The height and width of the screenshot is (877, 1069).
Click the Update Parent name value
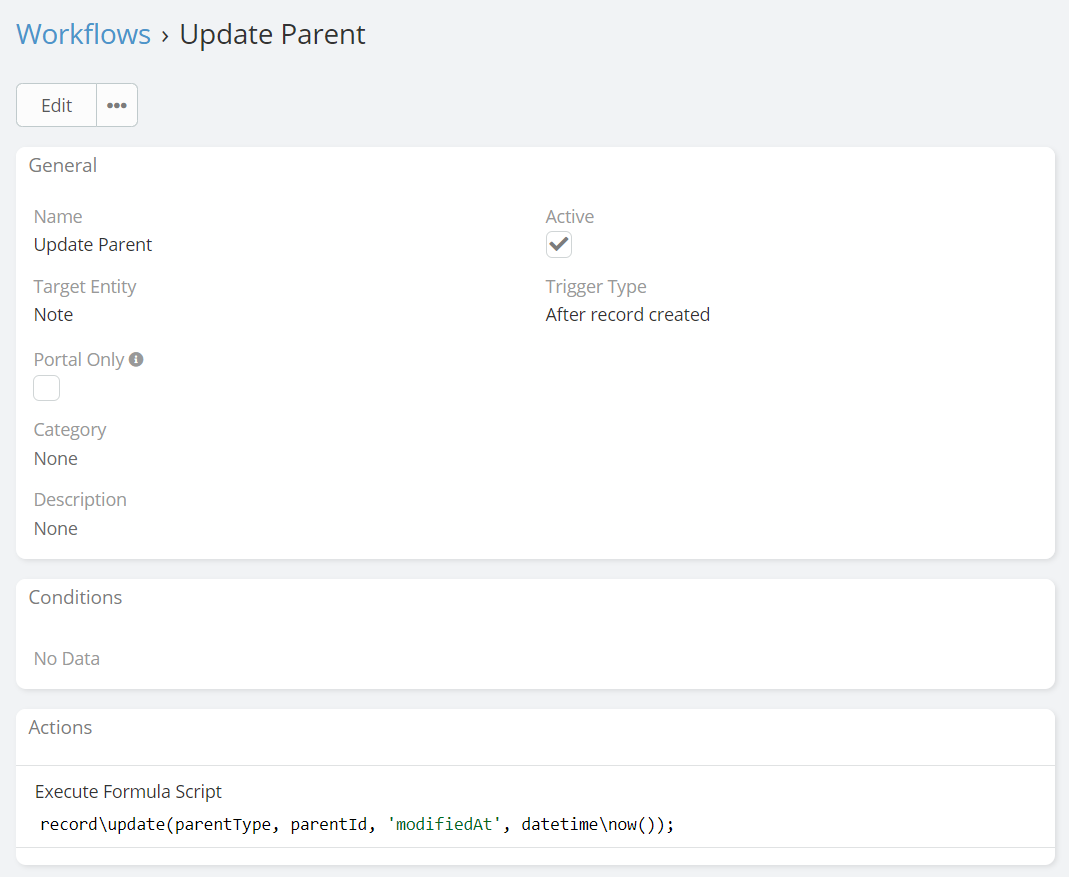[93, 245]
